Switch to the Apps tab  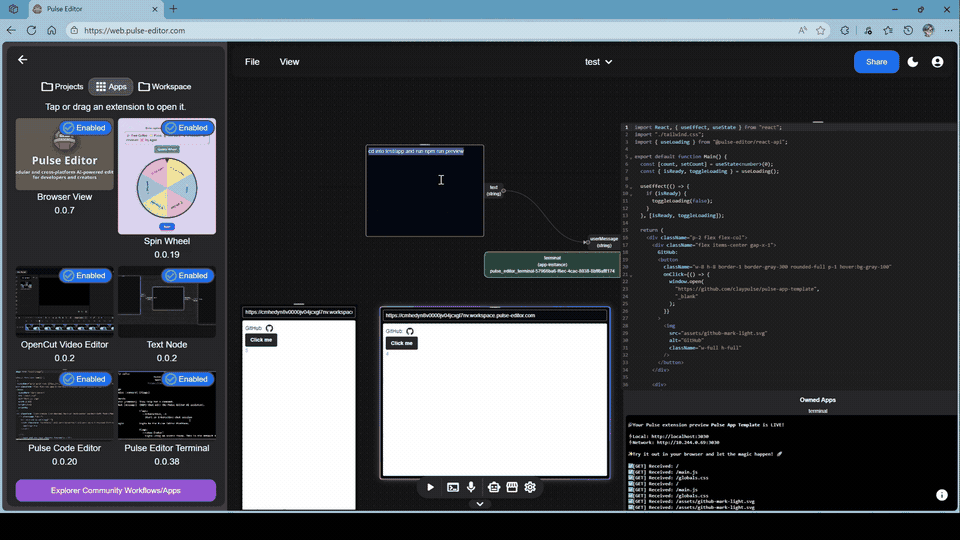pyautogui.click(x=111, y=86)
